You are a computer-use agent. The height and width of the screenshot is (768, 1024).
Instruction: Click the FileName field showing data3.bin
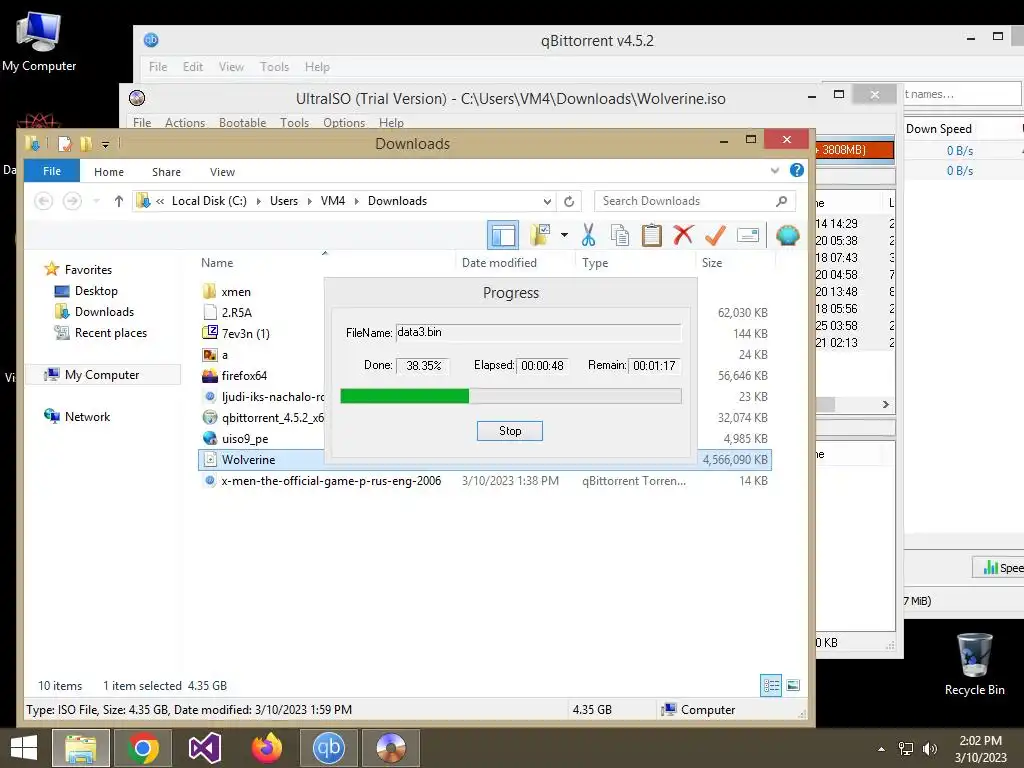[x=538, y=332]
